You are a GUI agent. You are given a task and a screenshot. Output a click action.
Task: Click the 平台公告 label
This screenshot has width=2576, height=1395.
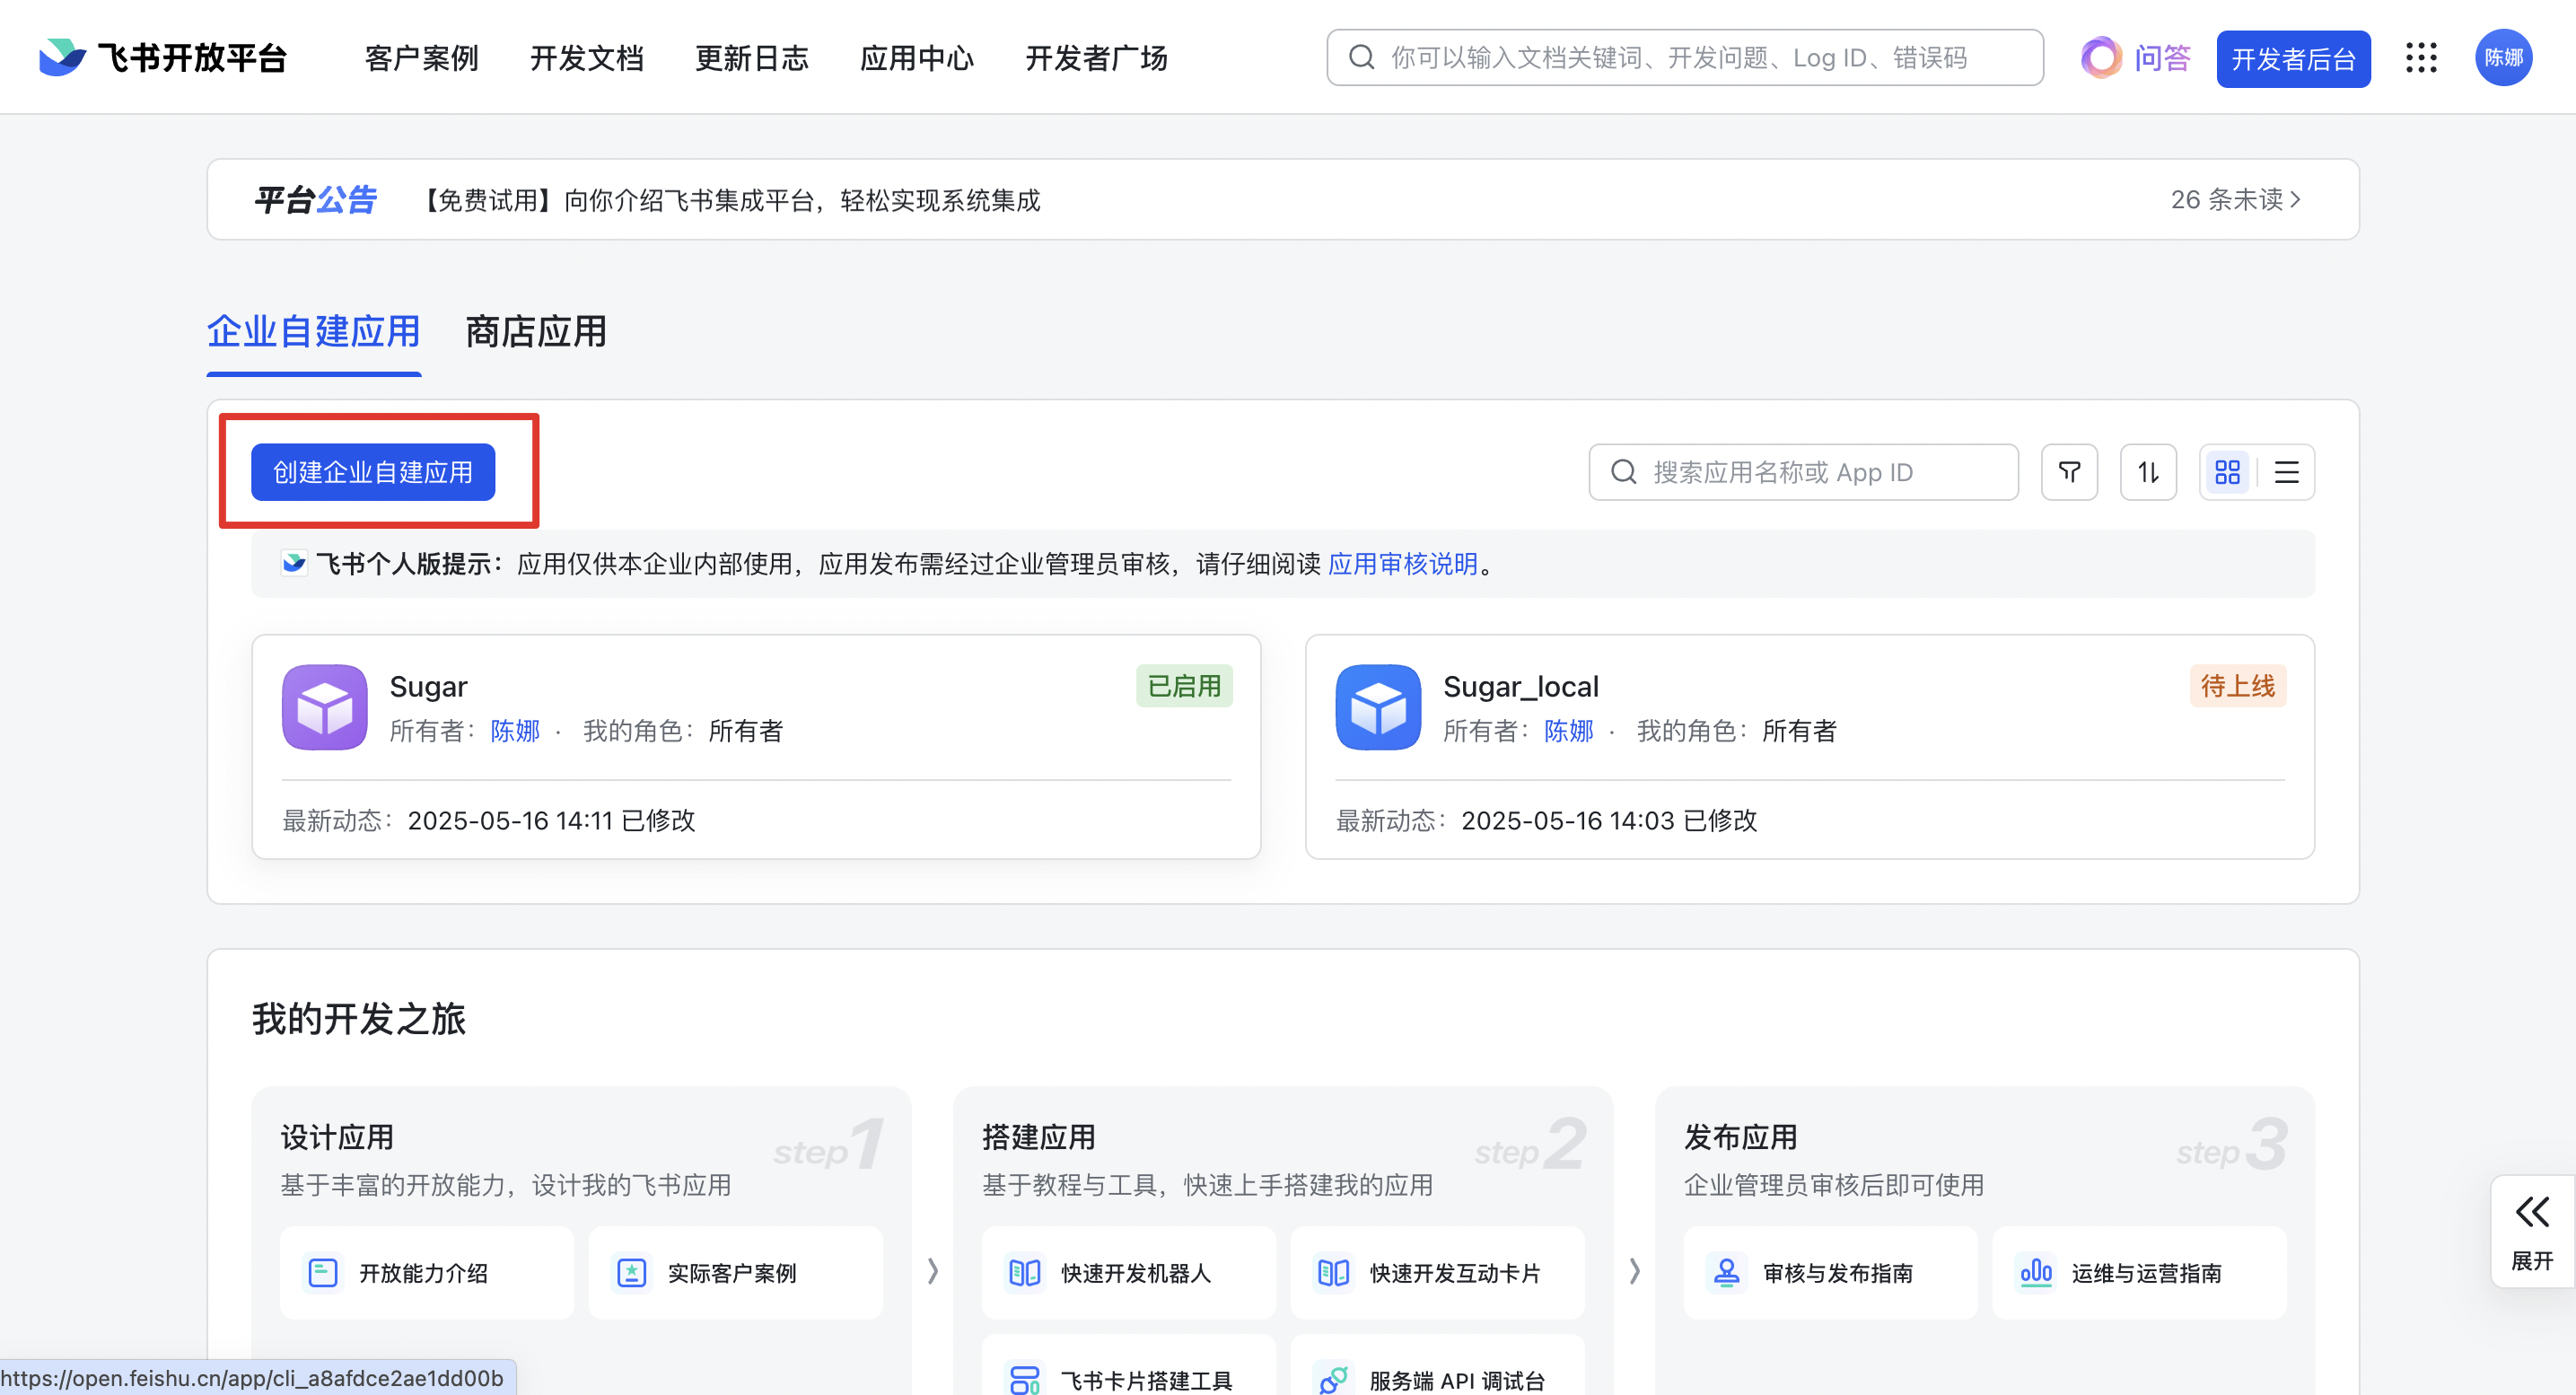tap(316, 200)
